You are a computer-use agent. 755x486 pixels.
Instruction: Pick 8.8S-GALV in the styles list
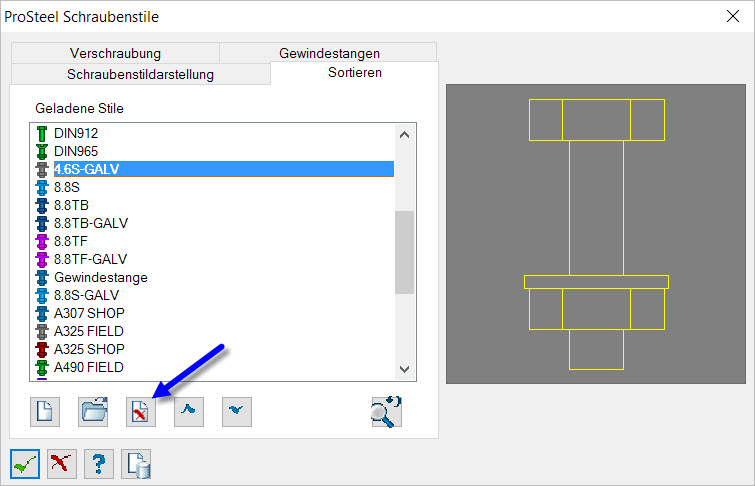click(x=87, y=295)
